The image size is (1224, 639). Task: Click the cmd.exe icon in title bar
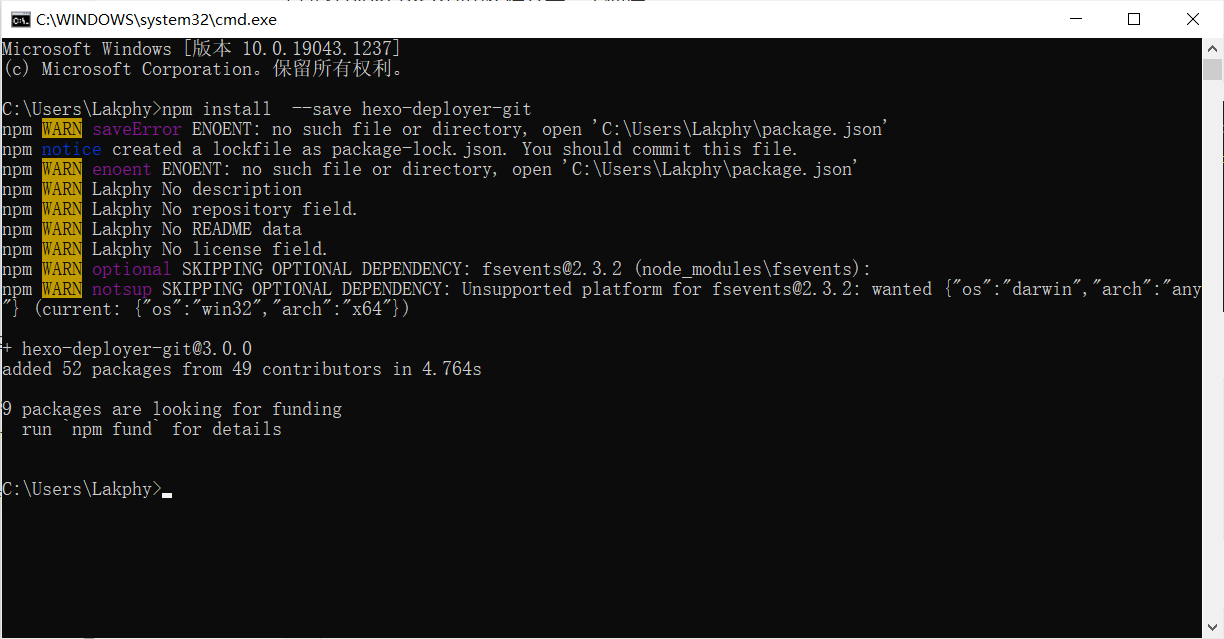(x=17, y=19)
